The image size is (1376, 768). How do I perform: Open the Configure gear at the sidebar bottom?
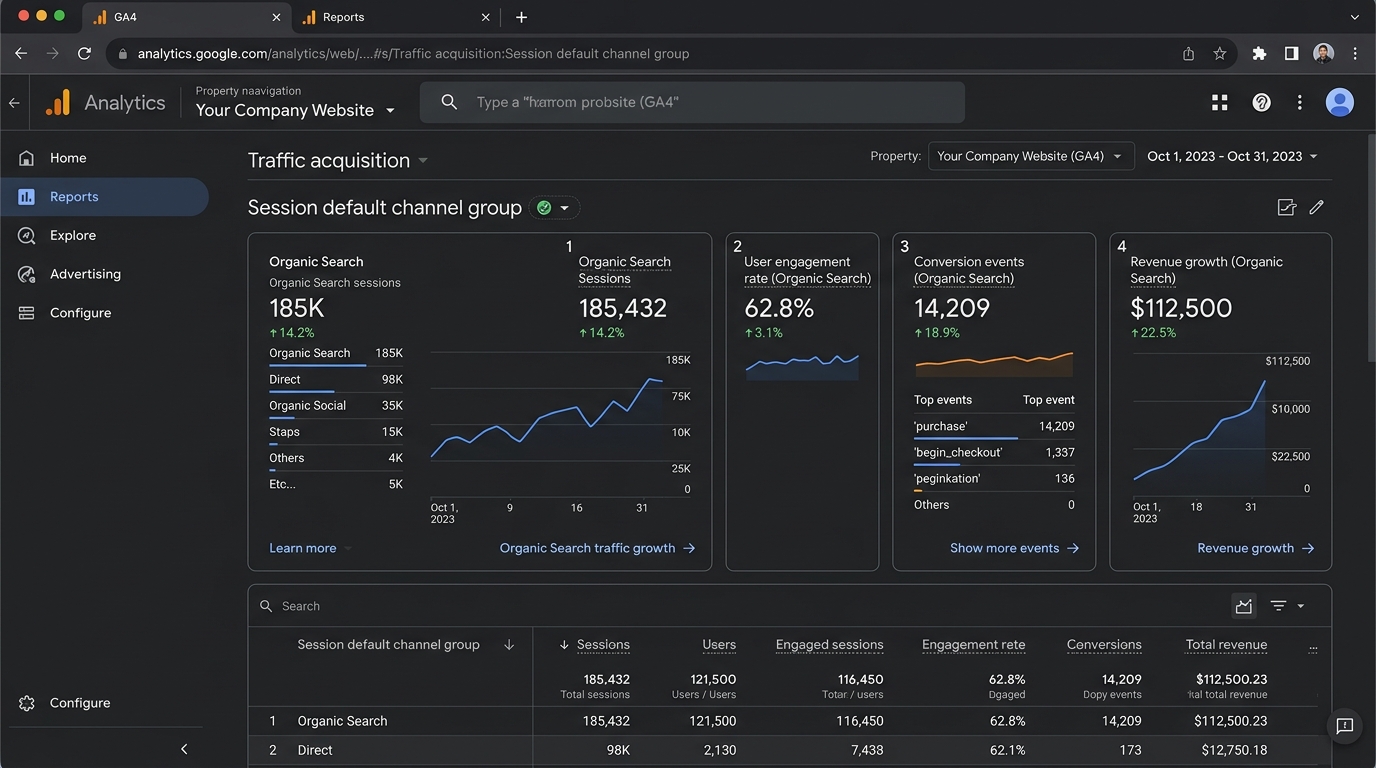[27, 703]
